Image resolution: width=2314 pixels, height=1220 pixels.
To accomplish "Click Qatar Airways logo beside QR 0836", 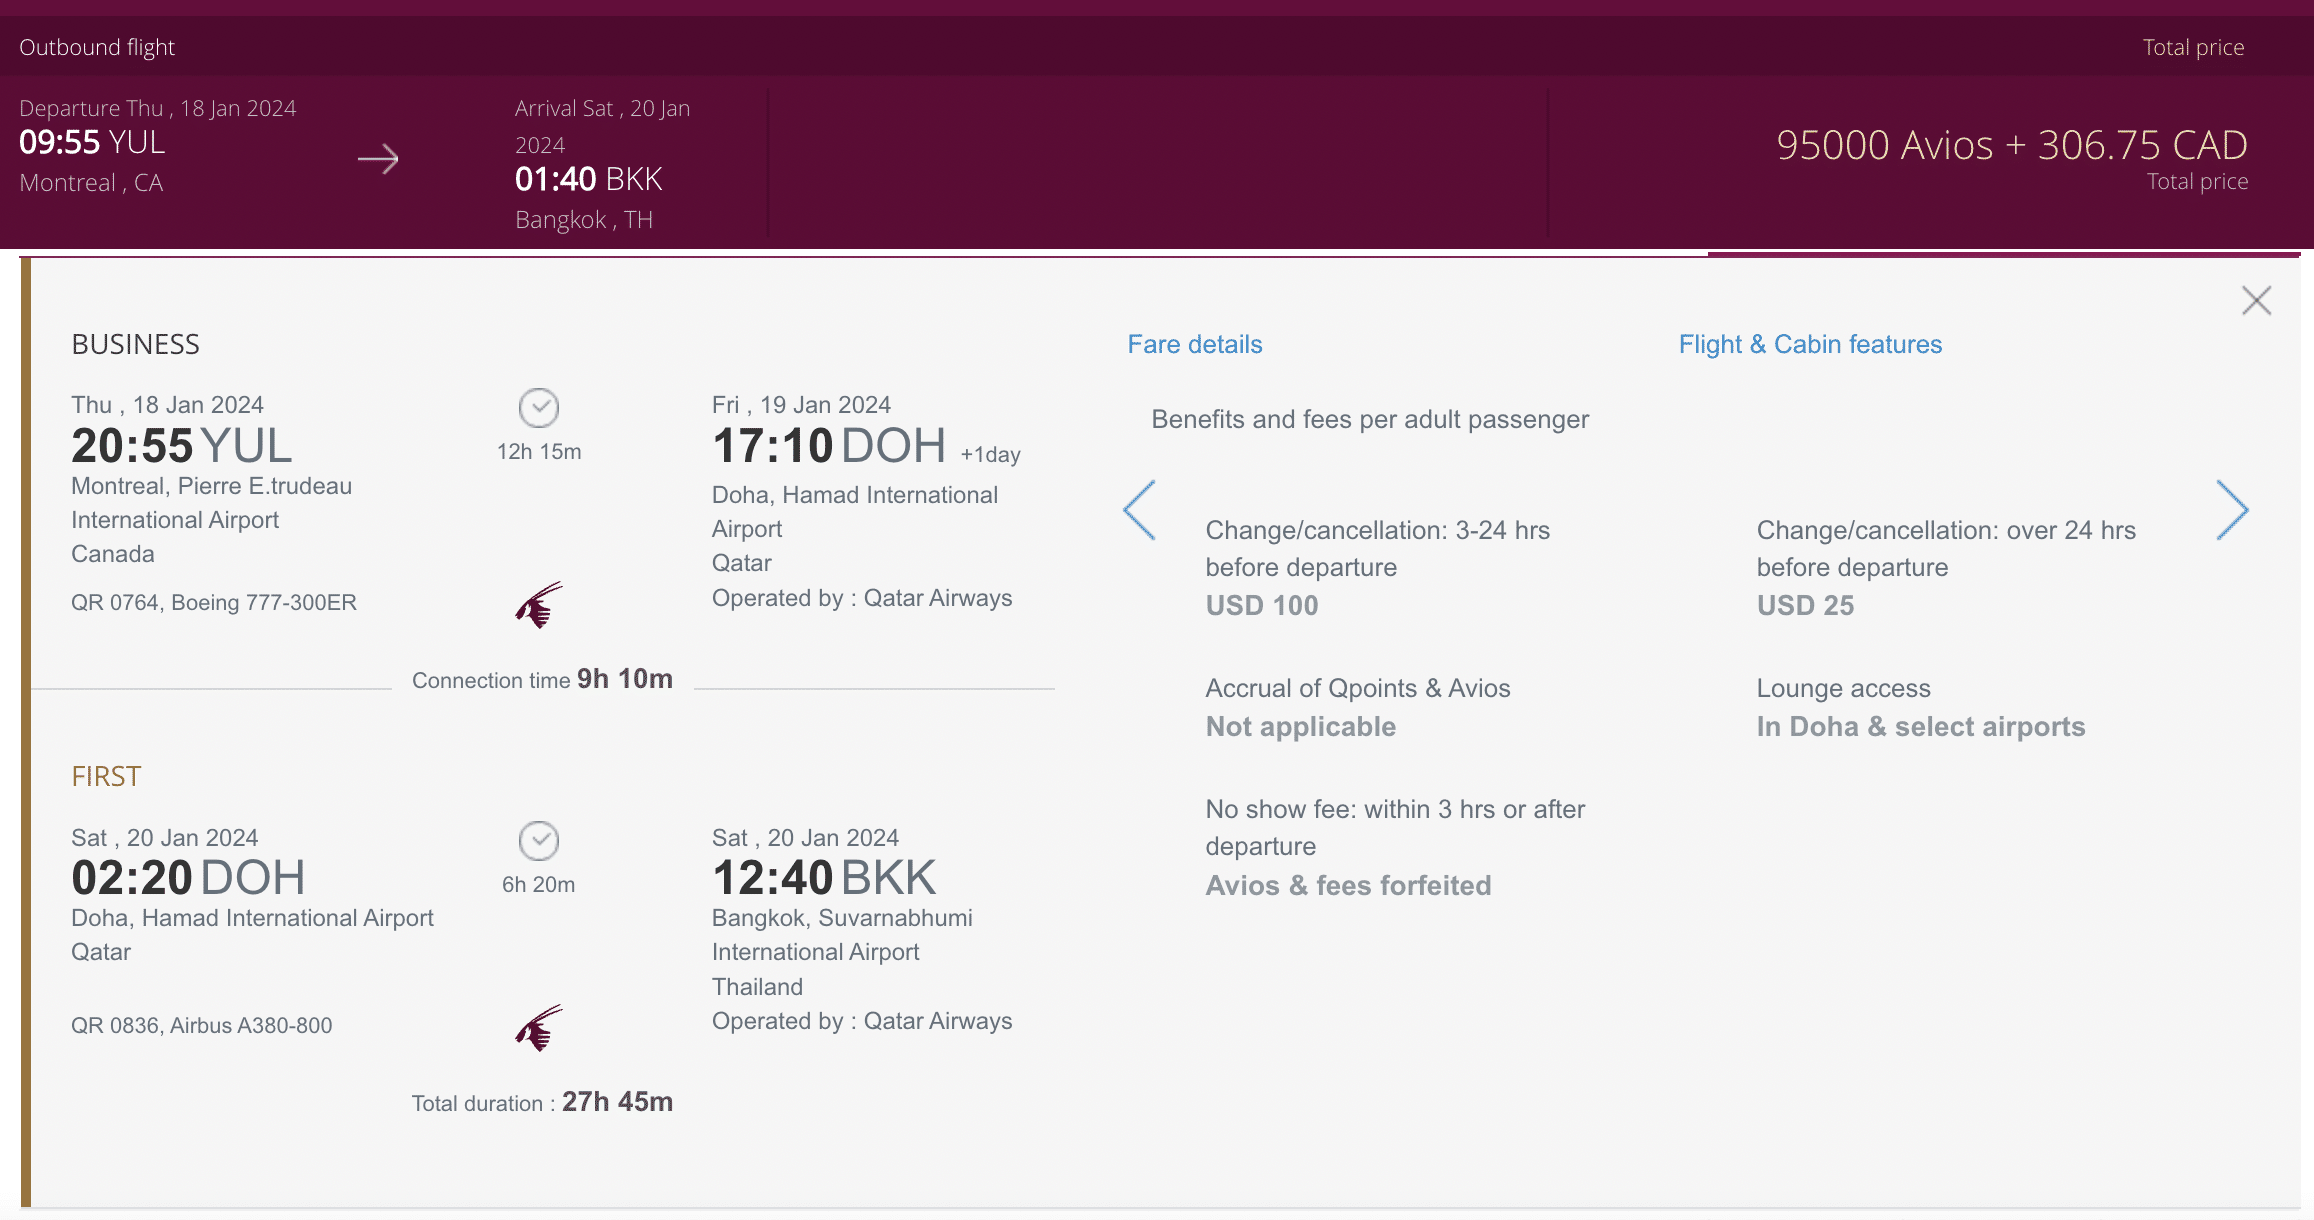I will pos(539,1028).
